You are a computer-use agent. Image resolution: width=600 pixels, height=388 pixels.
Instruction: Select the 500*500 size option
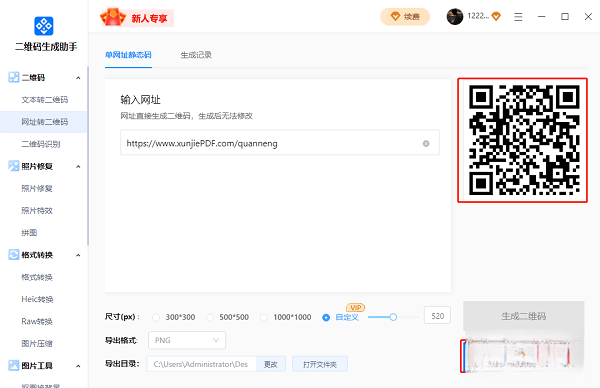(x=210, y=317)
